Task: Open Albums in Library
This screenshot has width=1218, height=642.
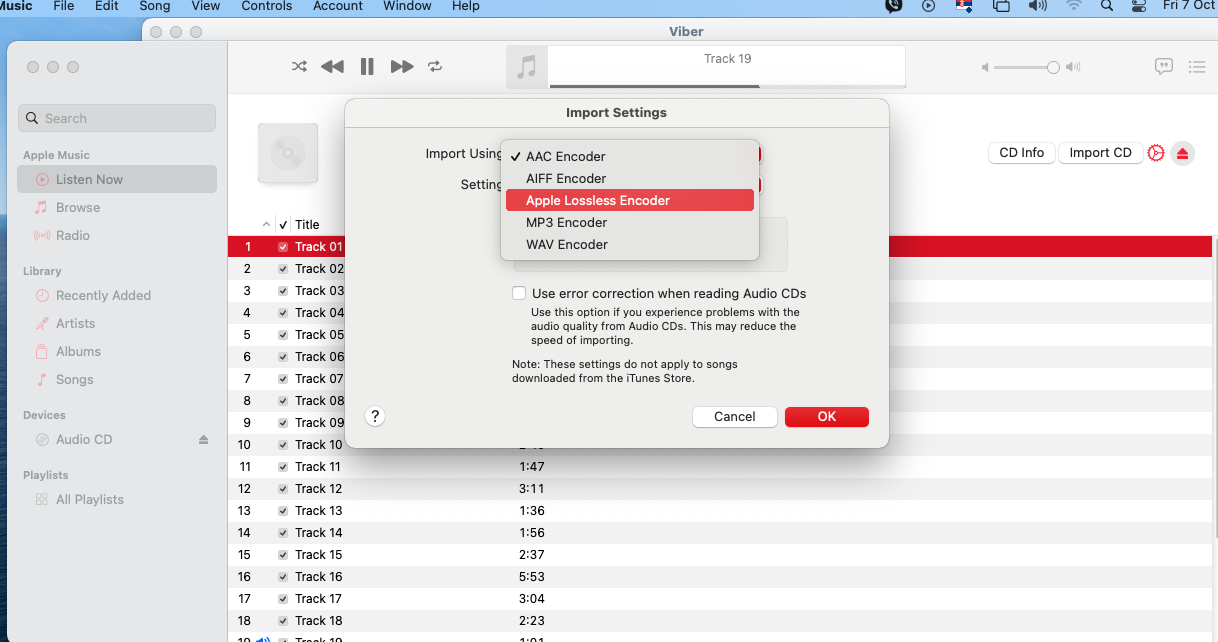Action: point(117,351)
